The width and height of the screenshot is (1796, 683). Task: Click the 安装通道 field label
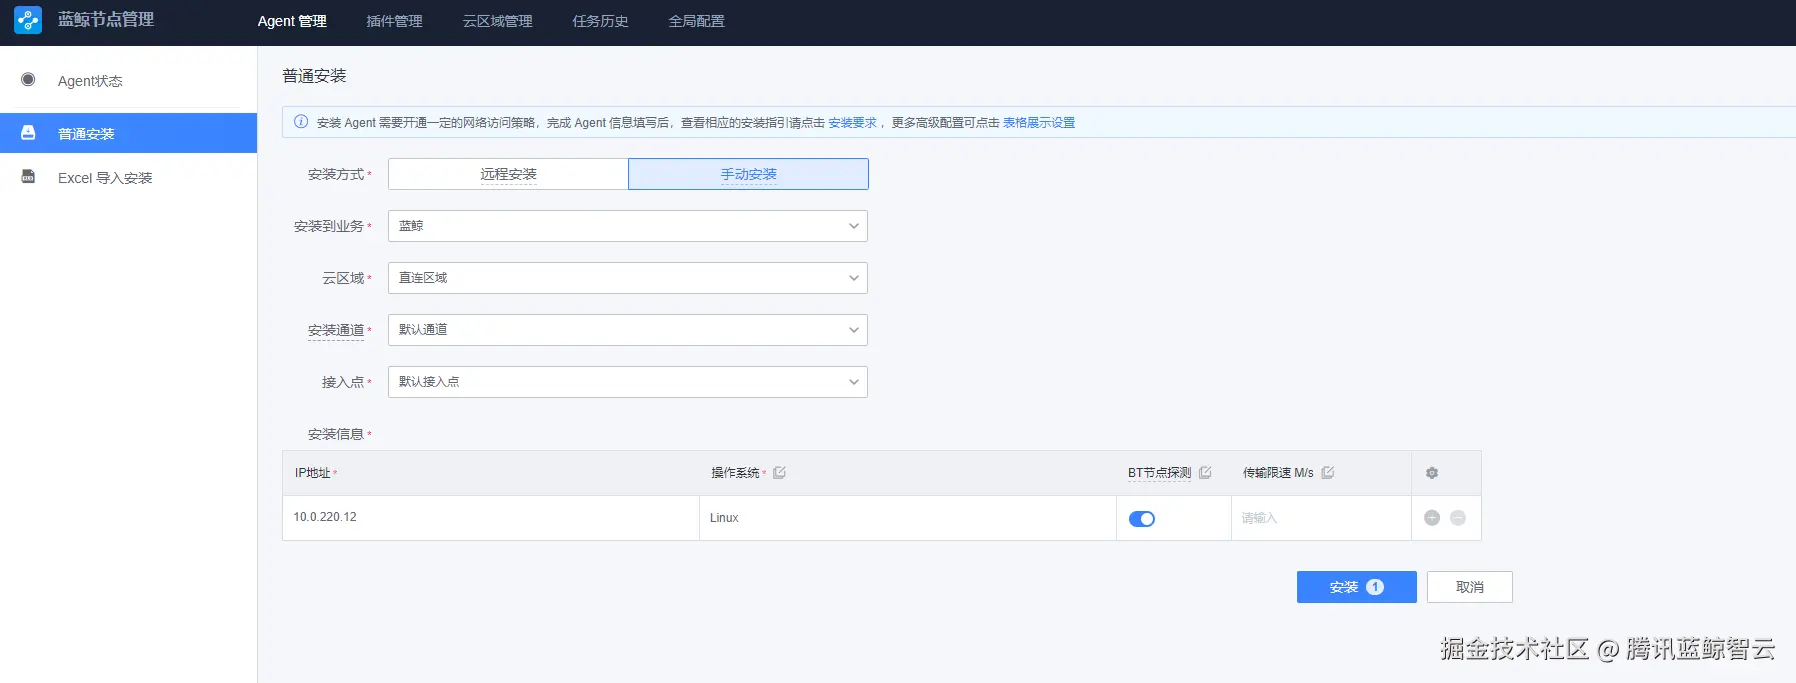coord(336,330)
